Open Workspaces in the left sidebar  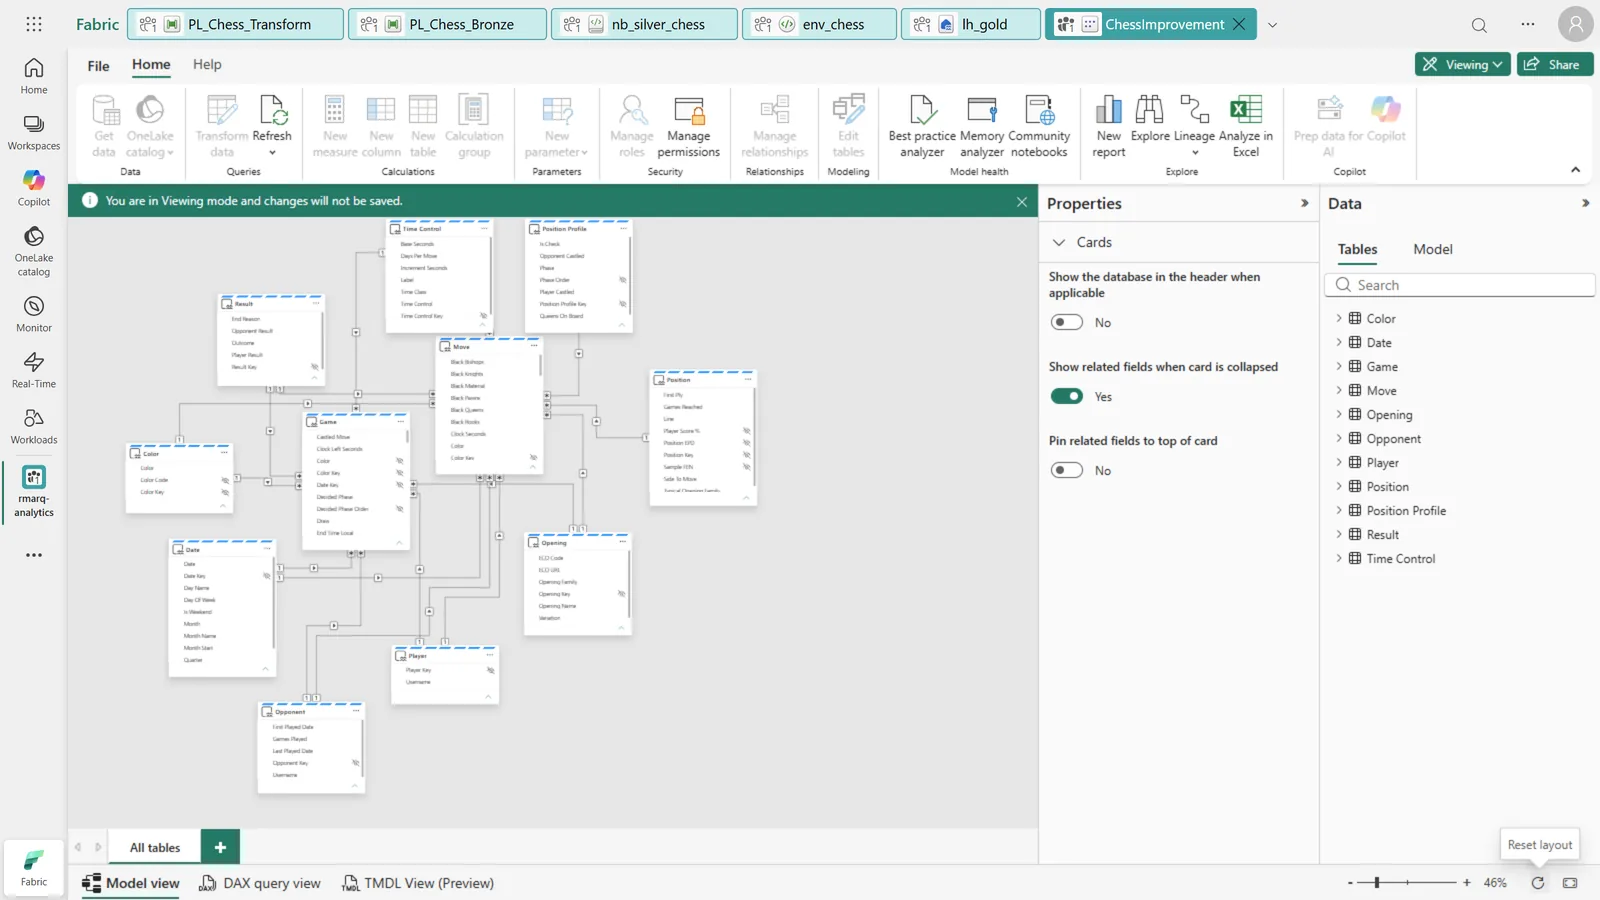[x=33, y=132]
